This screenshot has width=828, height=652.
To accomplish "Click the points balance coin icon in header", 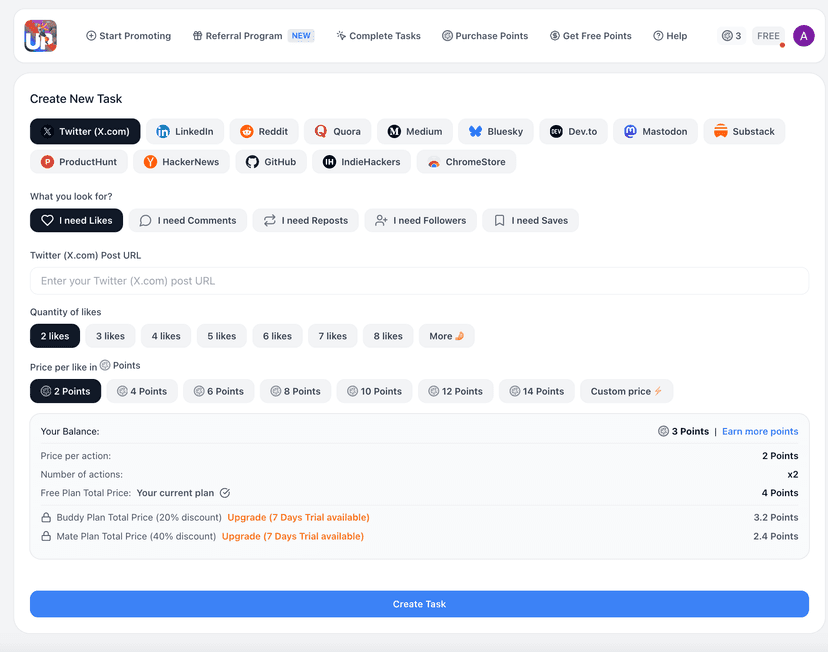I will pyautogui.click(x=727, y=36).
